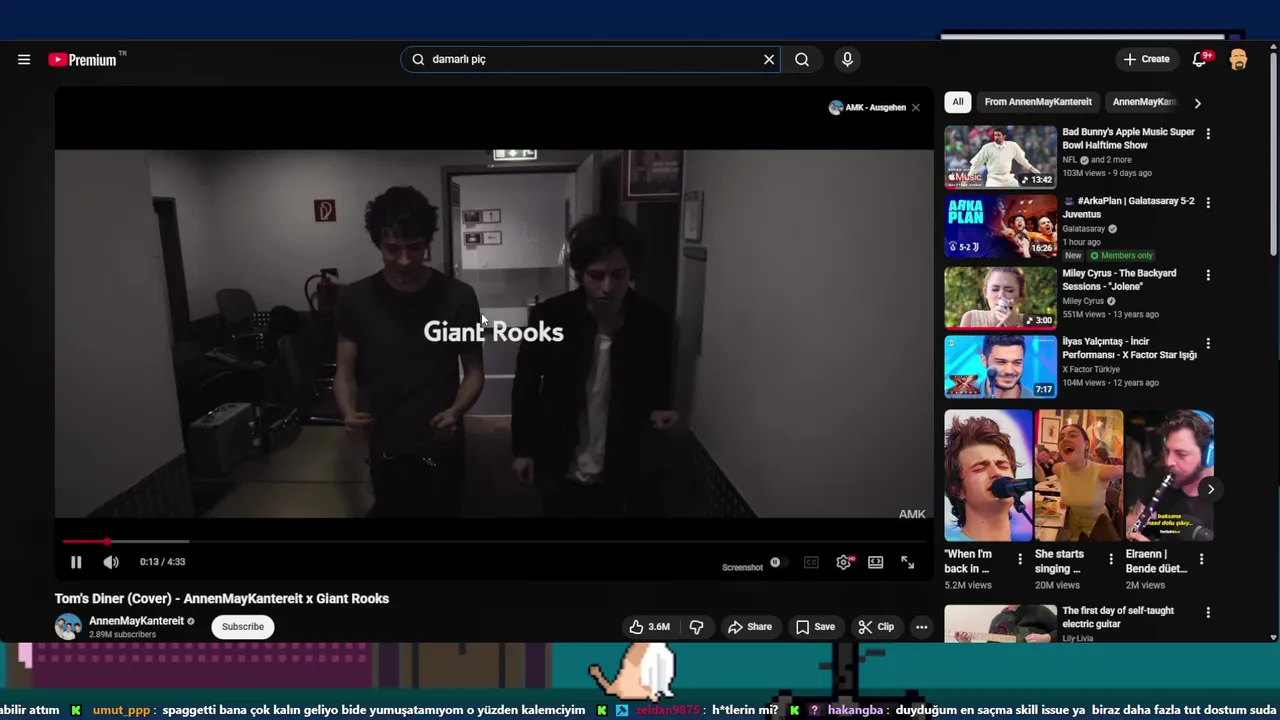1280x720 pixels.
Task: Subscribe to AnnenMayKantereit channel
Action: point(243,627)
